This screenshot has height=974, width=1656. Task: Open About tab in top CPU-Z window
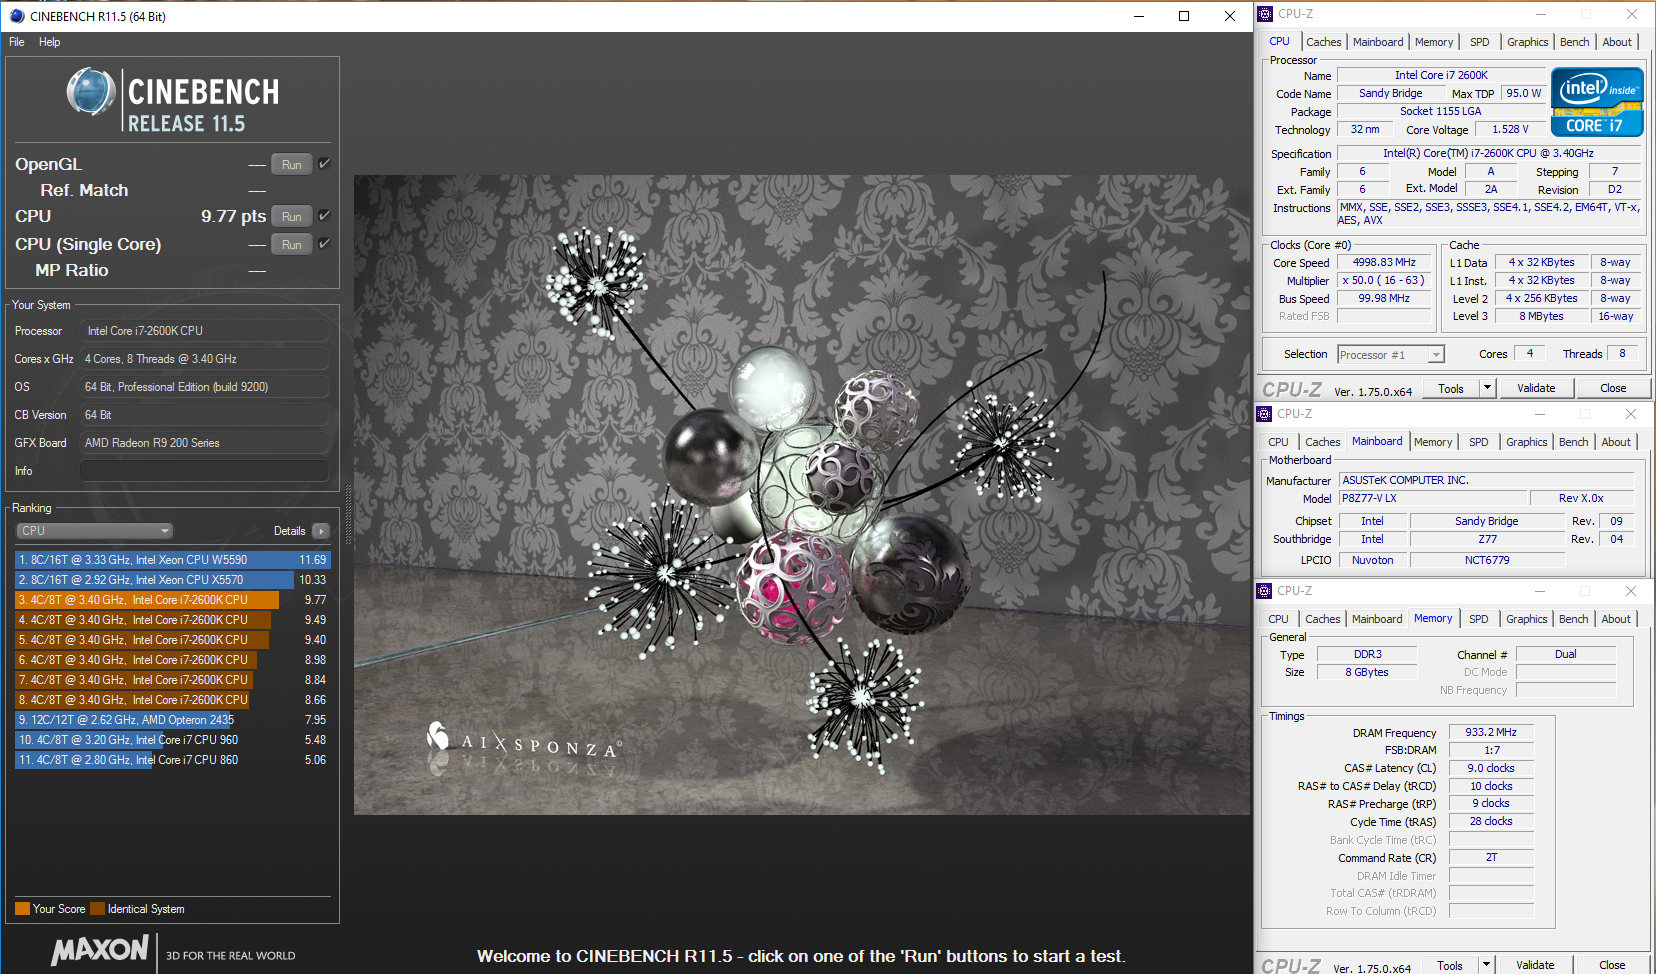[1617, 42]
